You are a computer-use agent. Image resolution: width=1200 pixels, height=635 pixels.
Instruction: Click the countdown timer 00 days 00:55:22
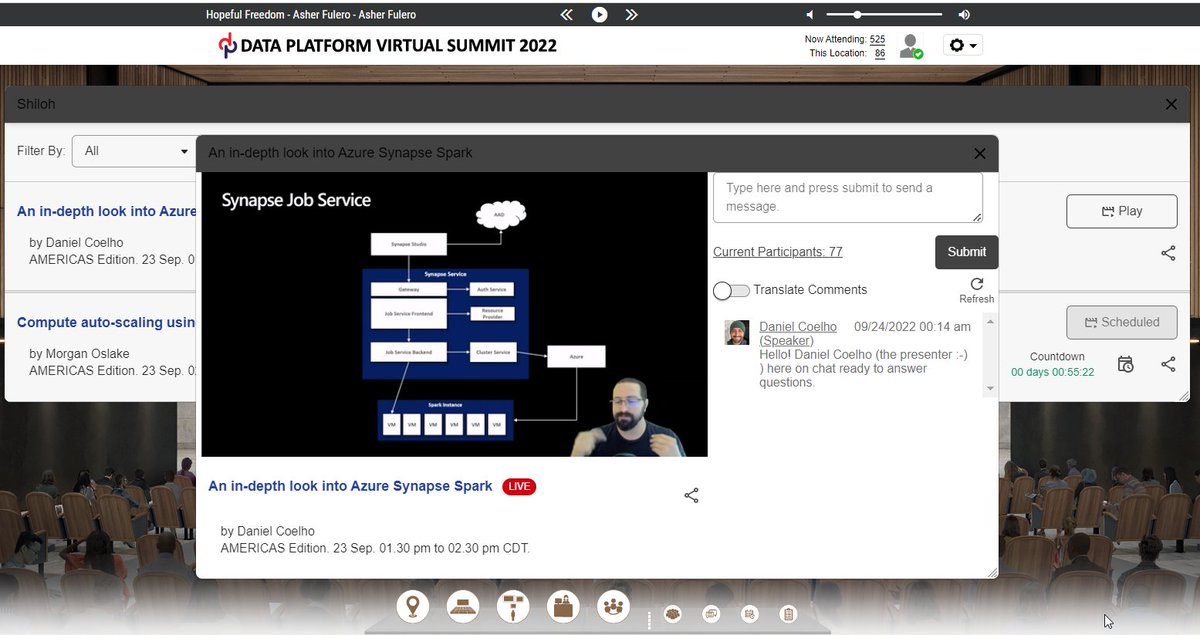[1052, 372]
